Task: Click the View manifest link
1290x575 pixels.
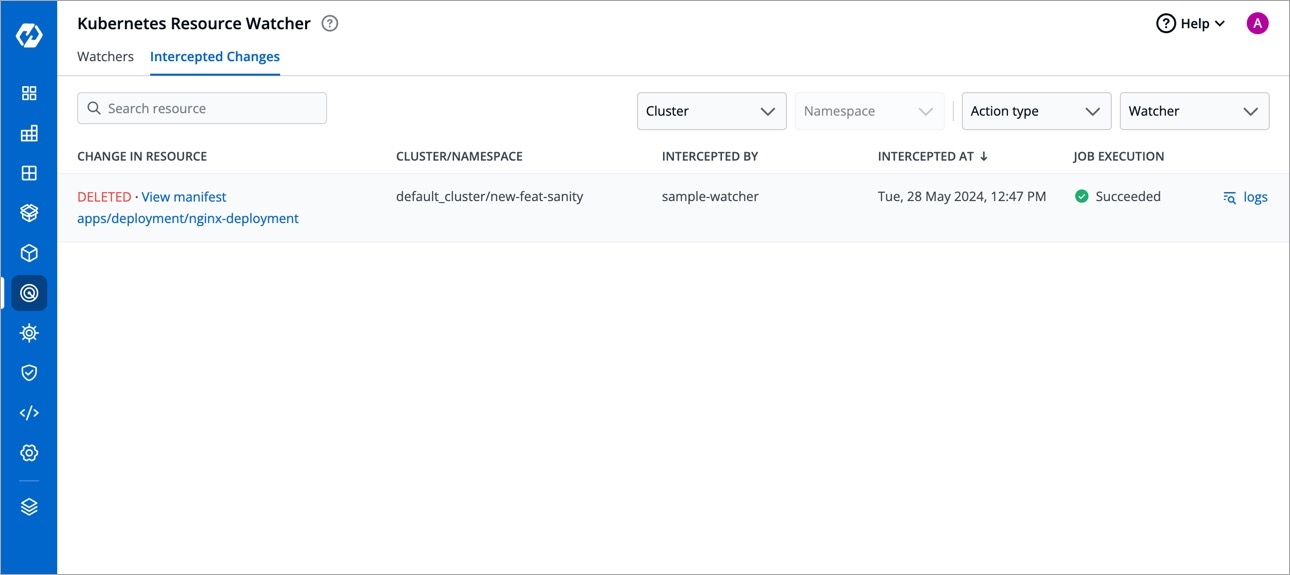Action: click(x=184, y=197)
